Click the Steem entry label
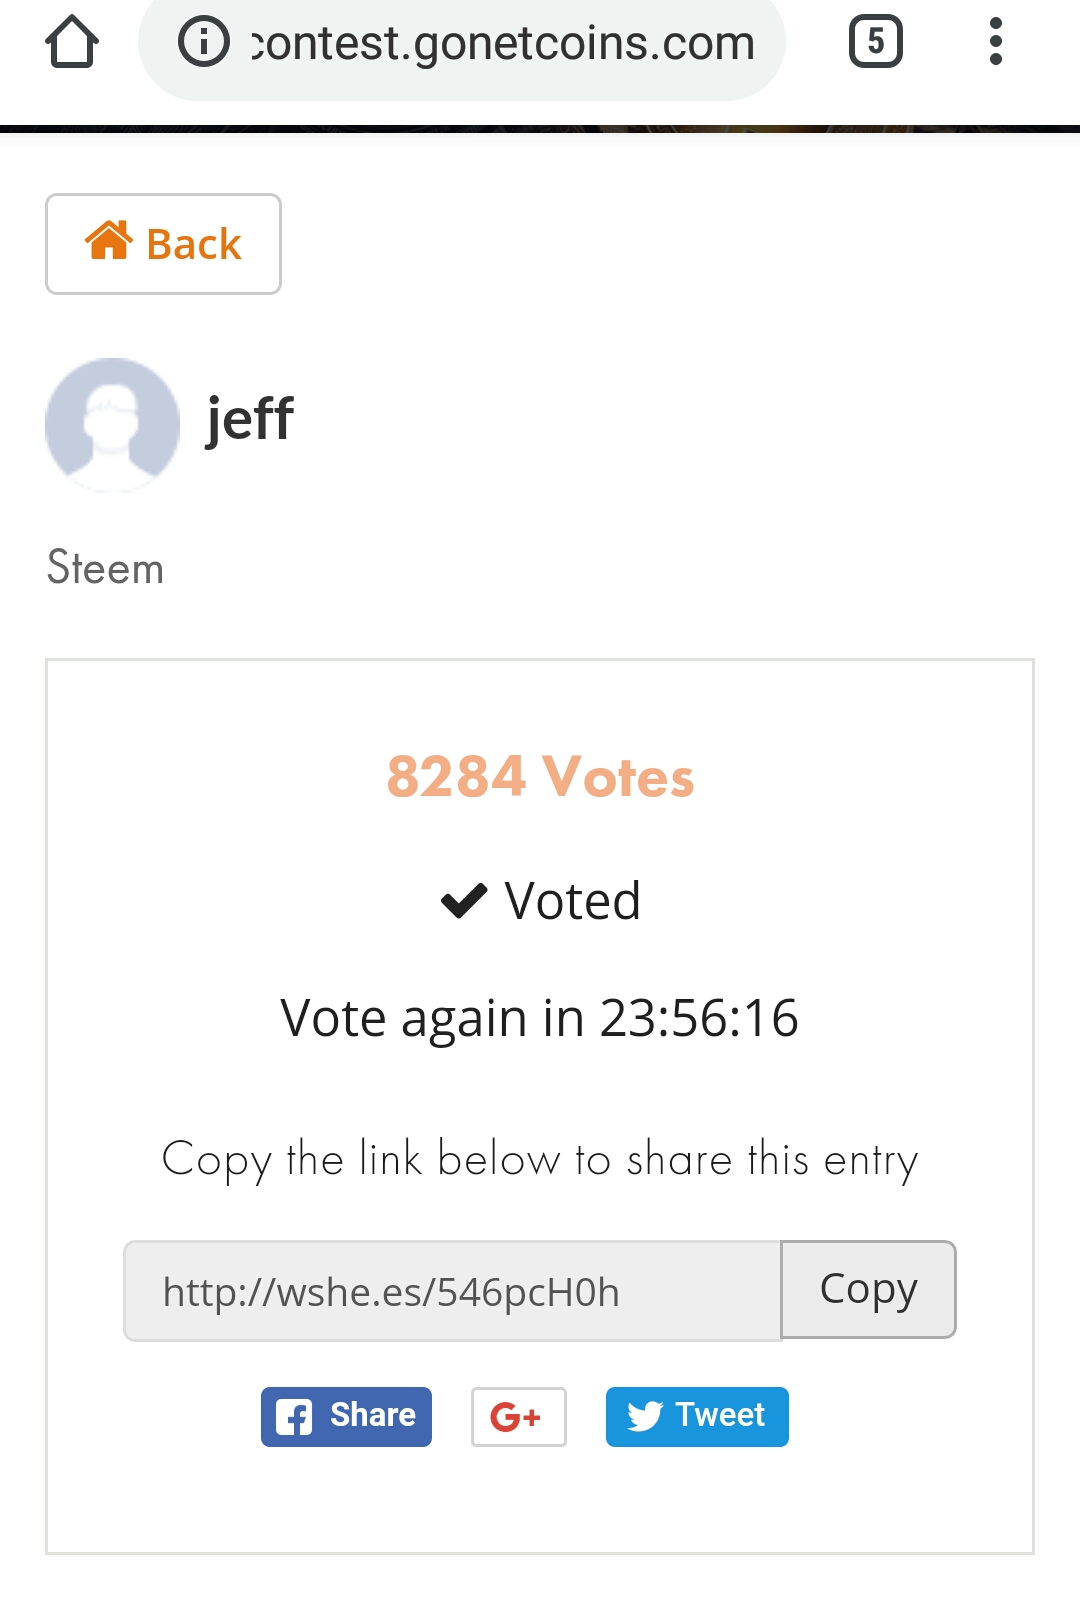The height and width of the screenshot is (1614, 1080). coord(105,568)
